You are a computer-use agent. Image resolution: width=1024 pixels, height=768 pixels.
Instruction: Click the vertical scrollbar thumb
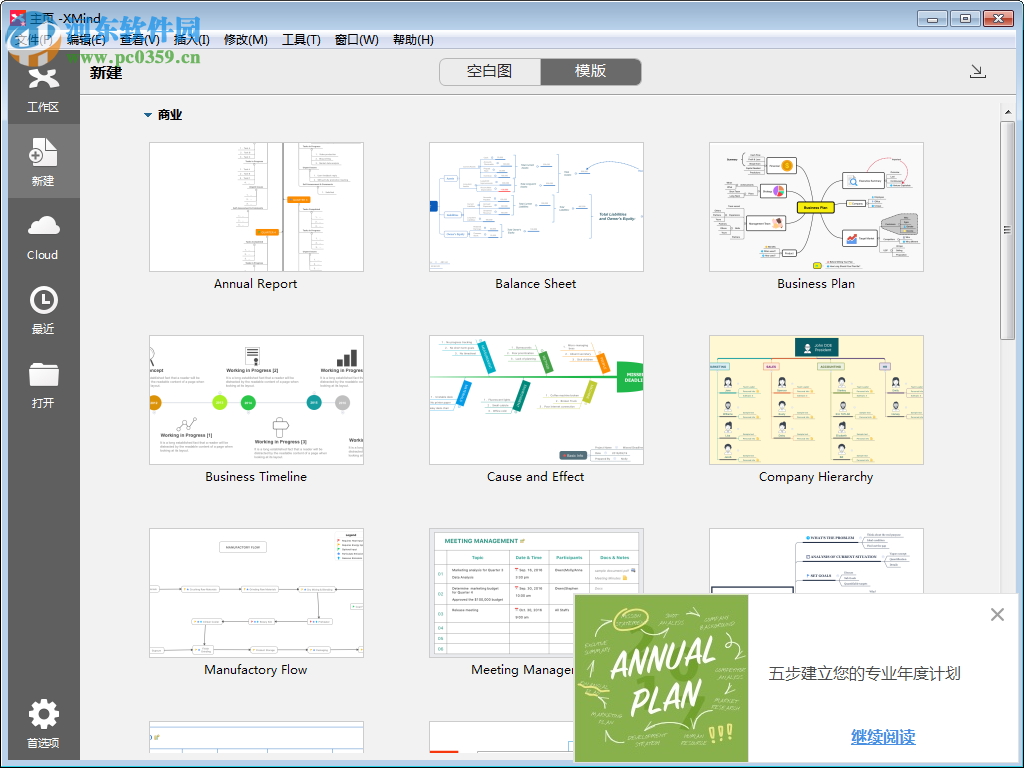click(x=1008, y=230)
